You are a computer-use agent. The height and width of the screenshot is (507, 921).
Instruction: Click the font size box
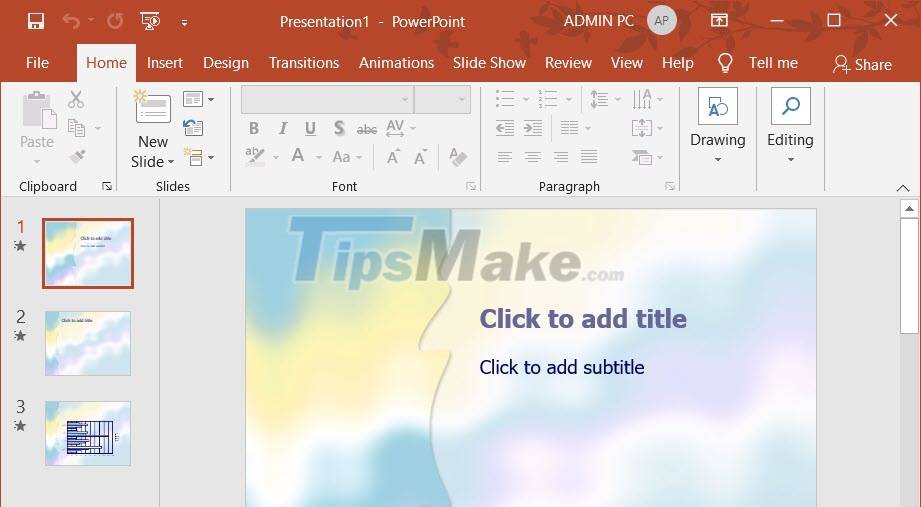coord(442,99)
